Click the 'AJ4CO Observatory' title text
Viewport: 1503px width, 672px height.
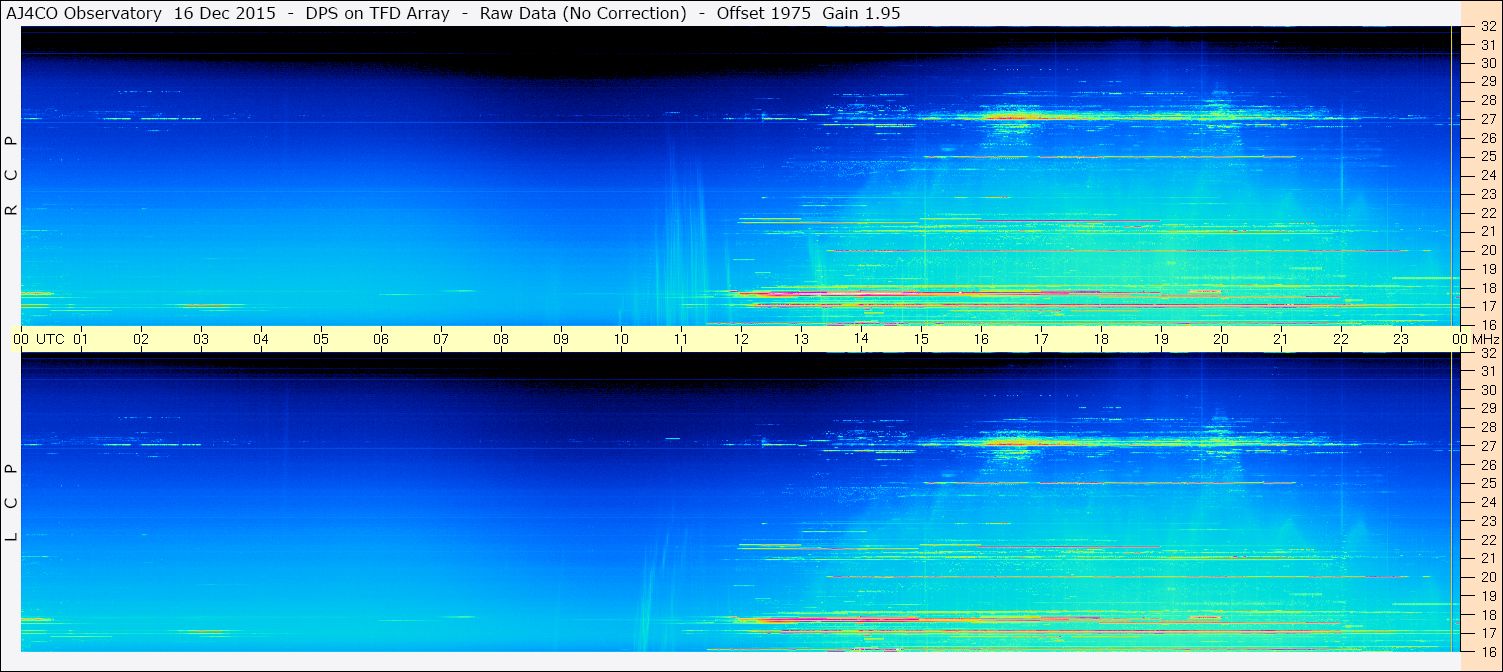coord(83,13)
